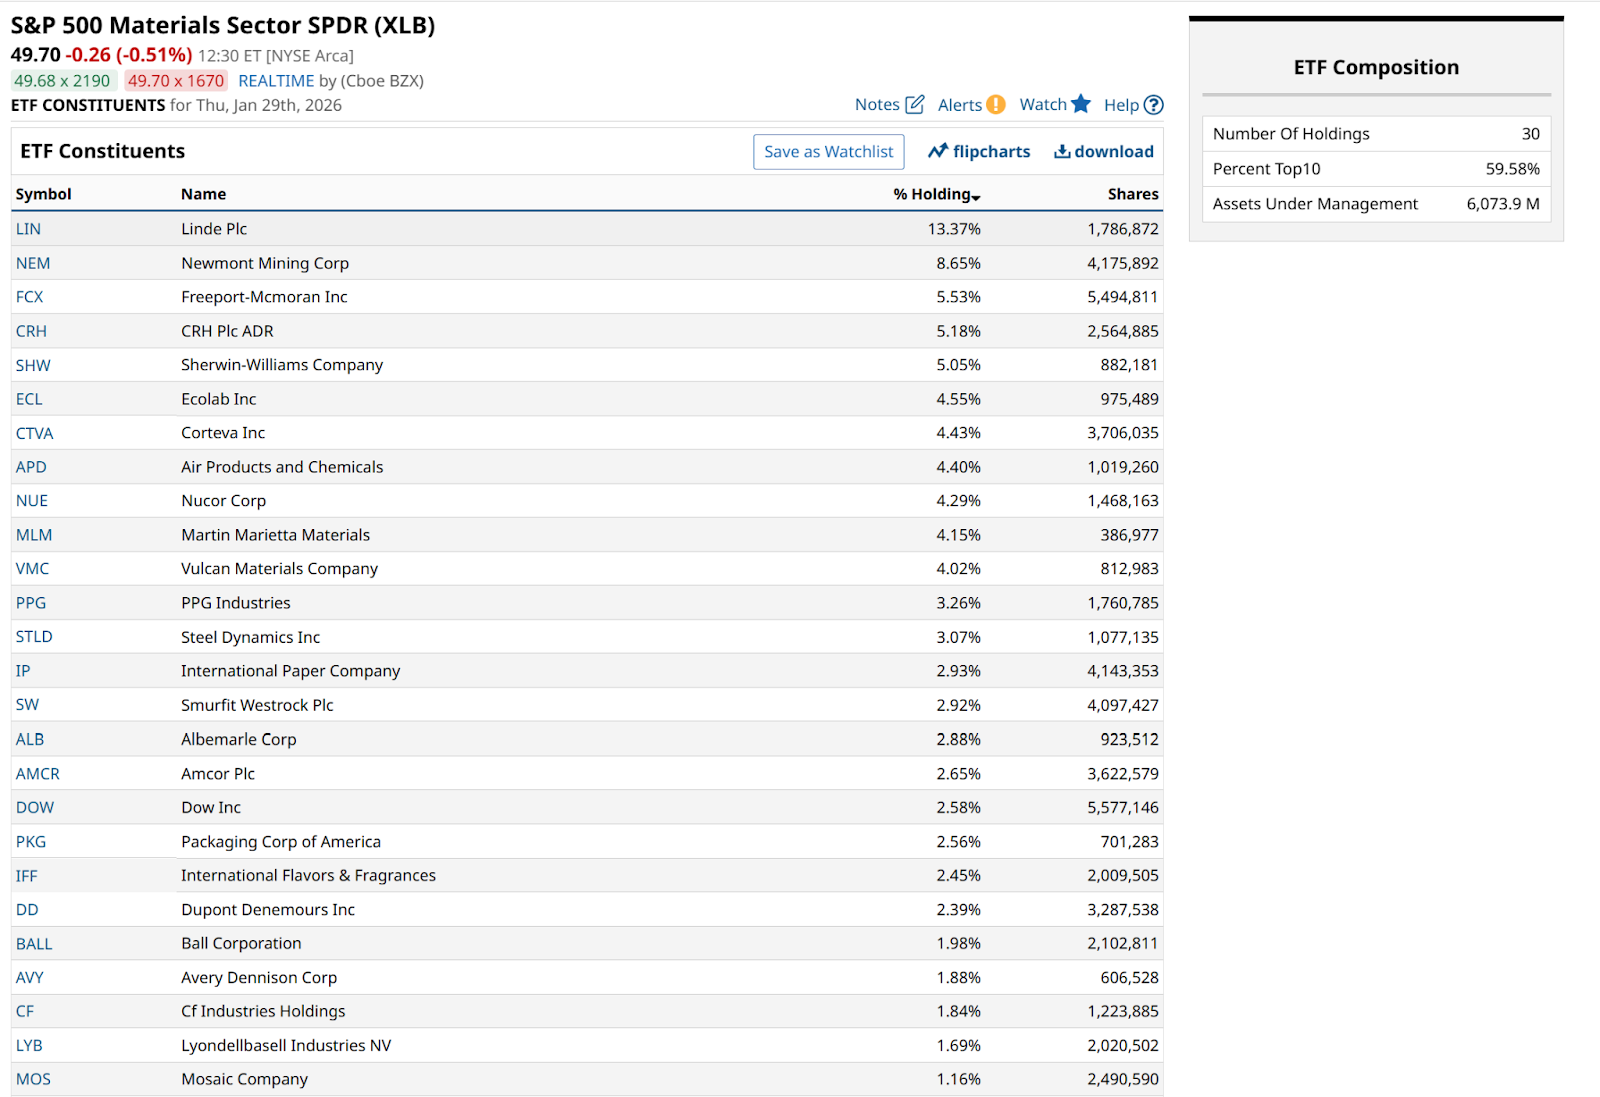Click the orange Alerts exclamation icon
Viewport: 1600px width, 1097px height.
(x=995, y=105)
